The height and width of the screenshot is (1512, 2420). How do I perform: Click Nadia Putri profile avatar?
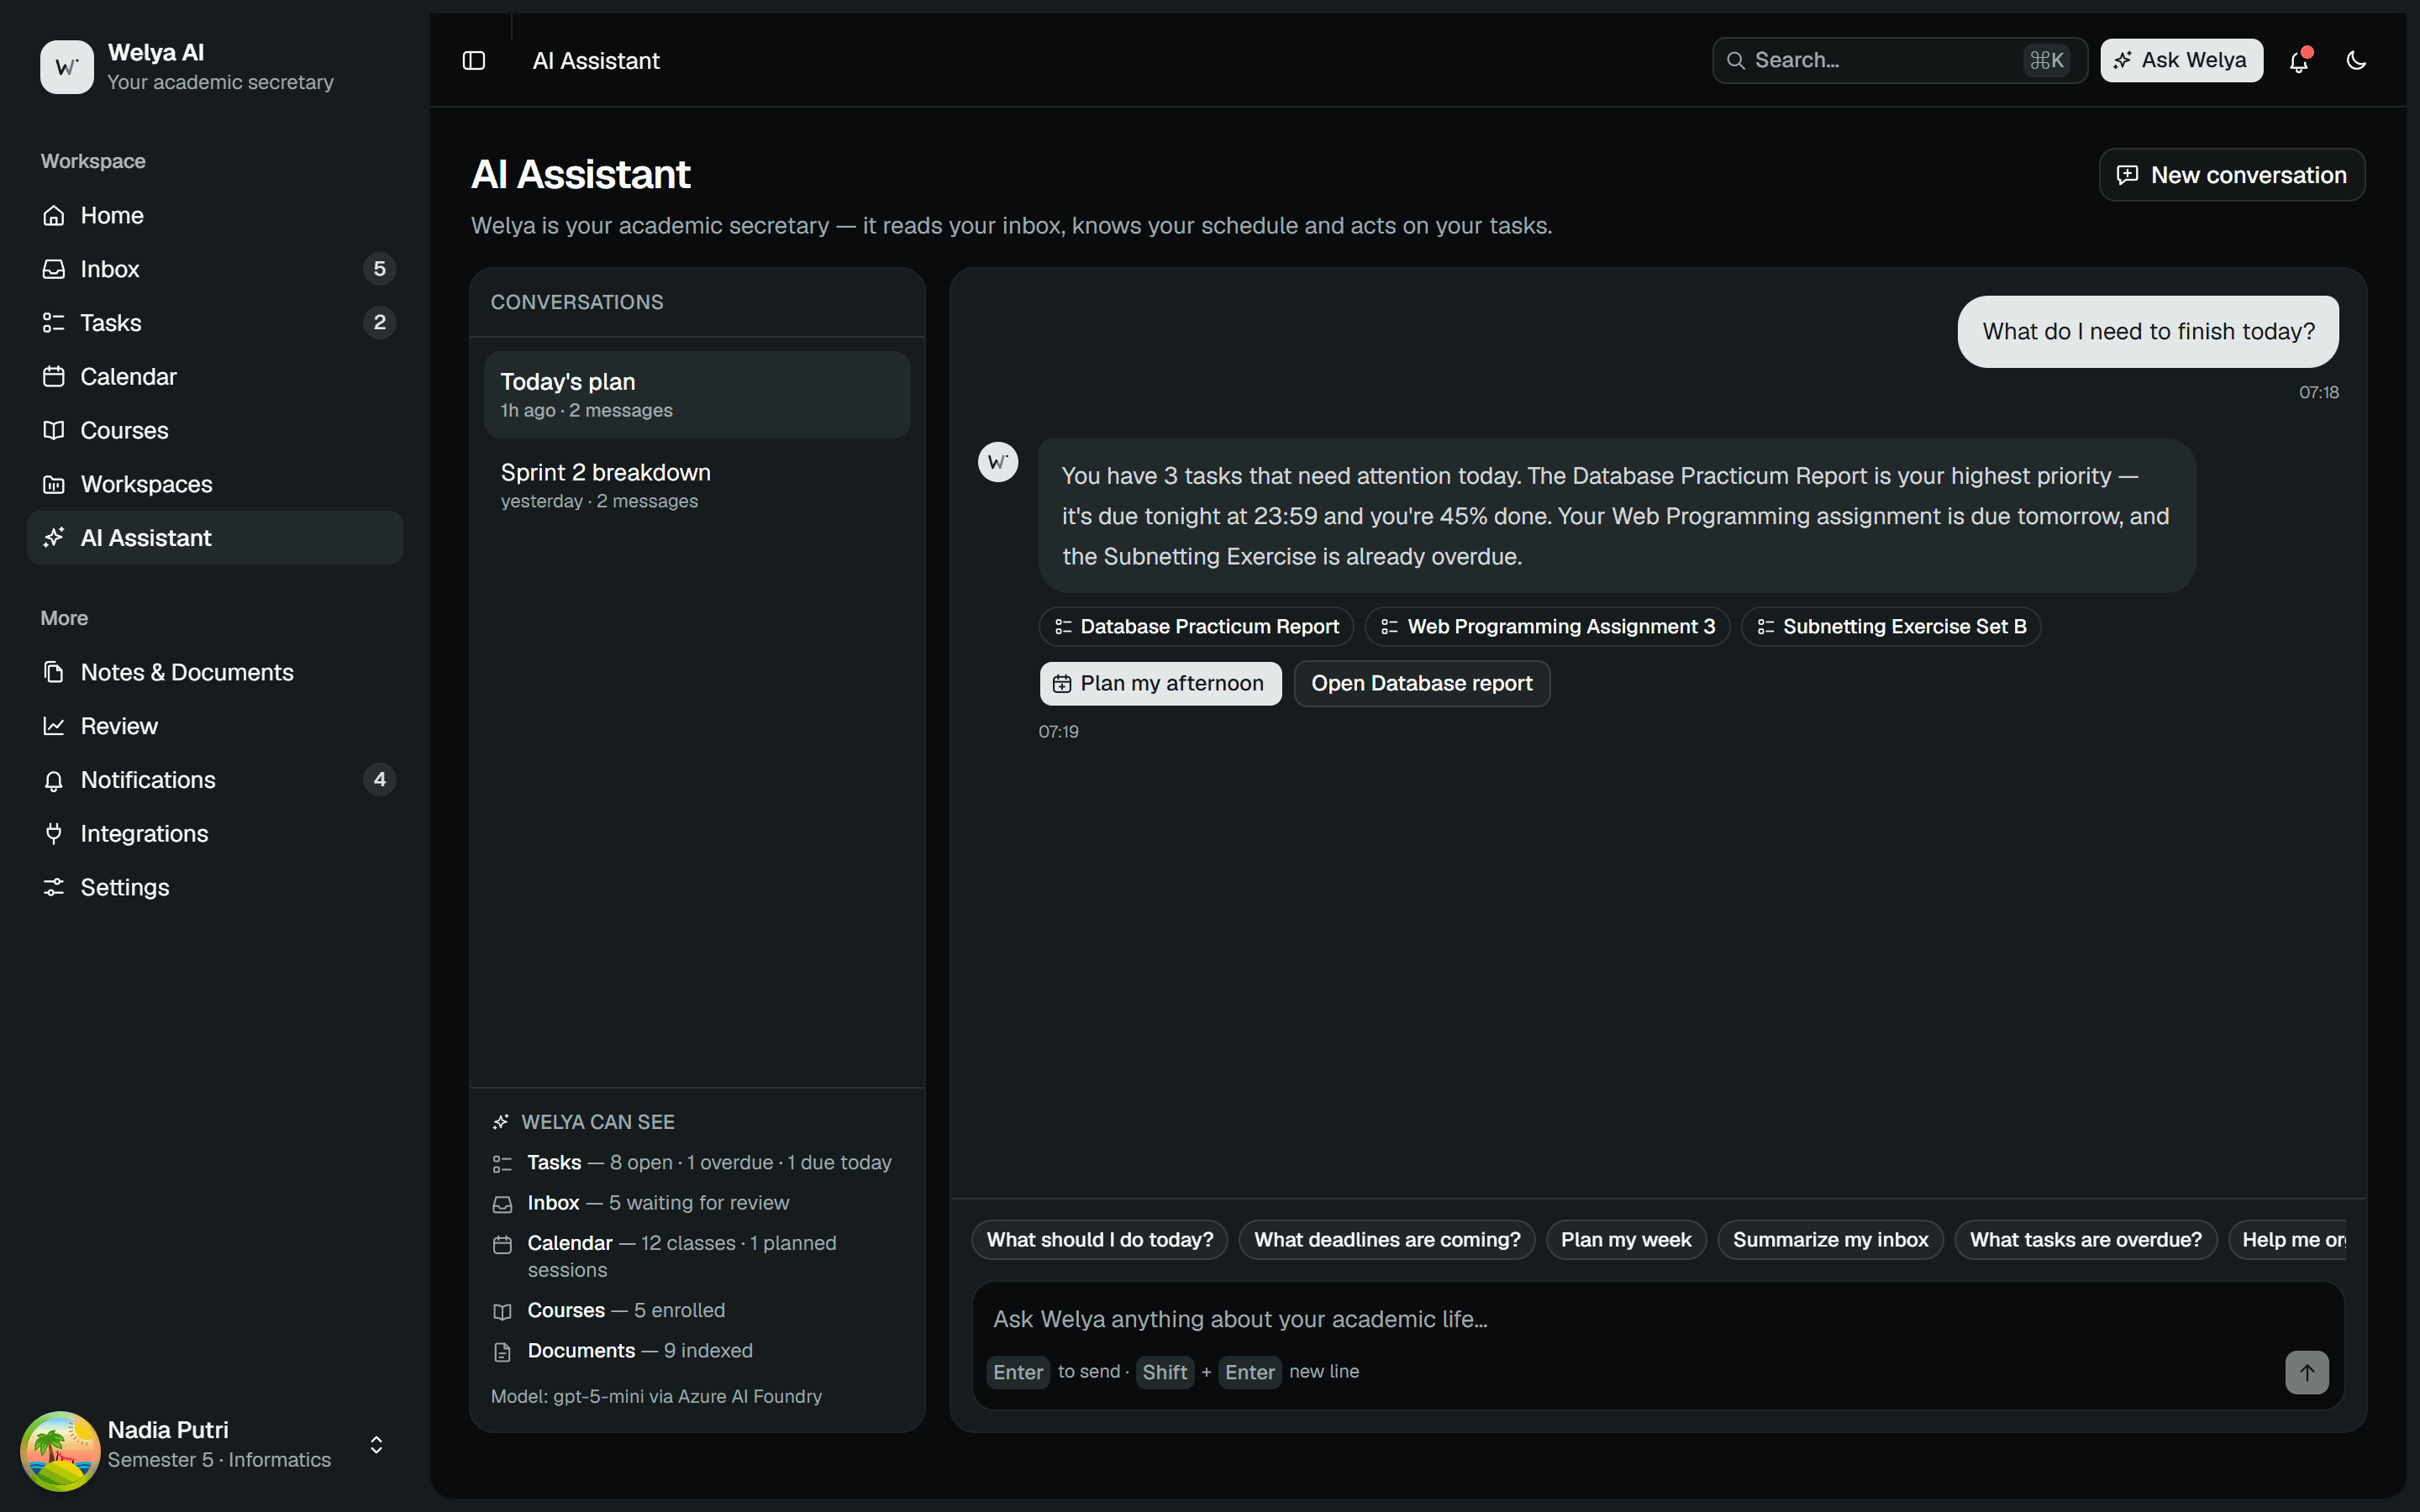60,1450
